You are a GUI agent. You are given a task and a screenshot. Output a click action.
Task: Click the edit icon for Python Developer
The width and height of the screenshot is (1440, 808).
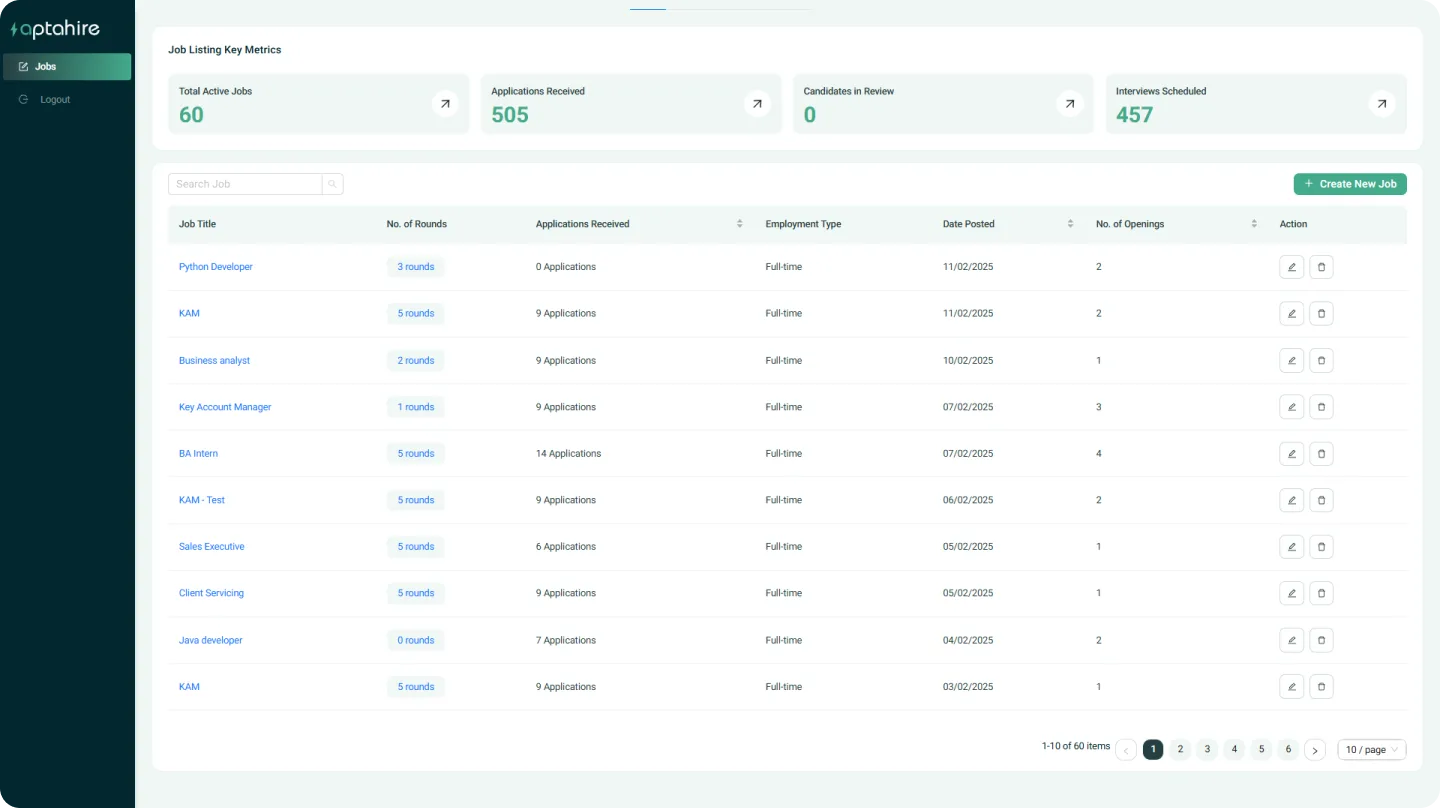click(1291, 267)
